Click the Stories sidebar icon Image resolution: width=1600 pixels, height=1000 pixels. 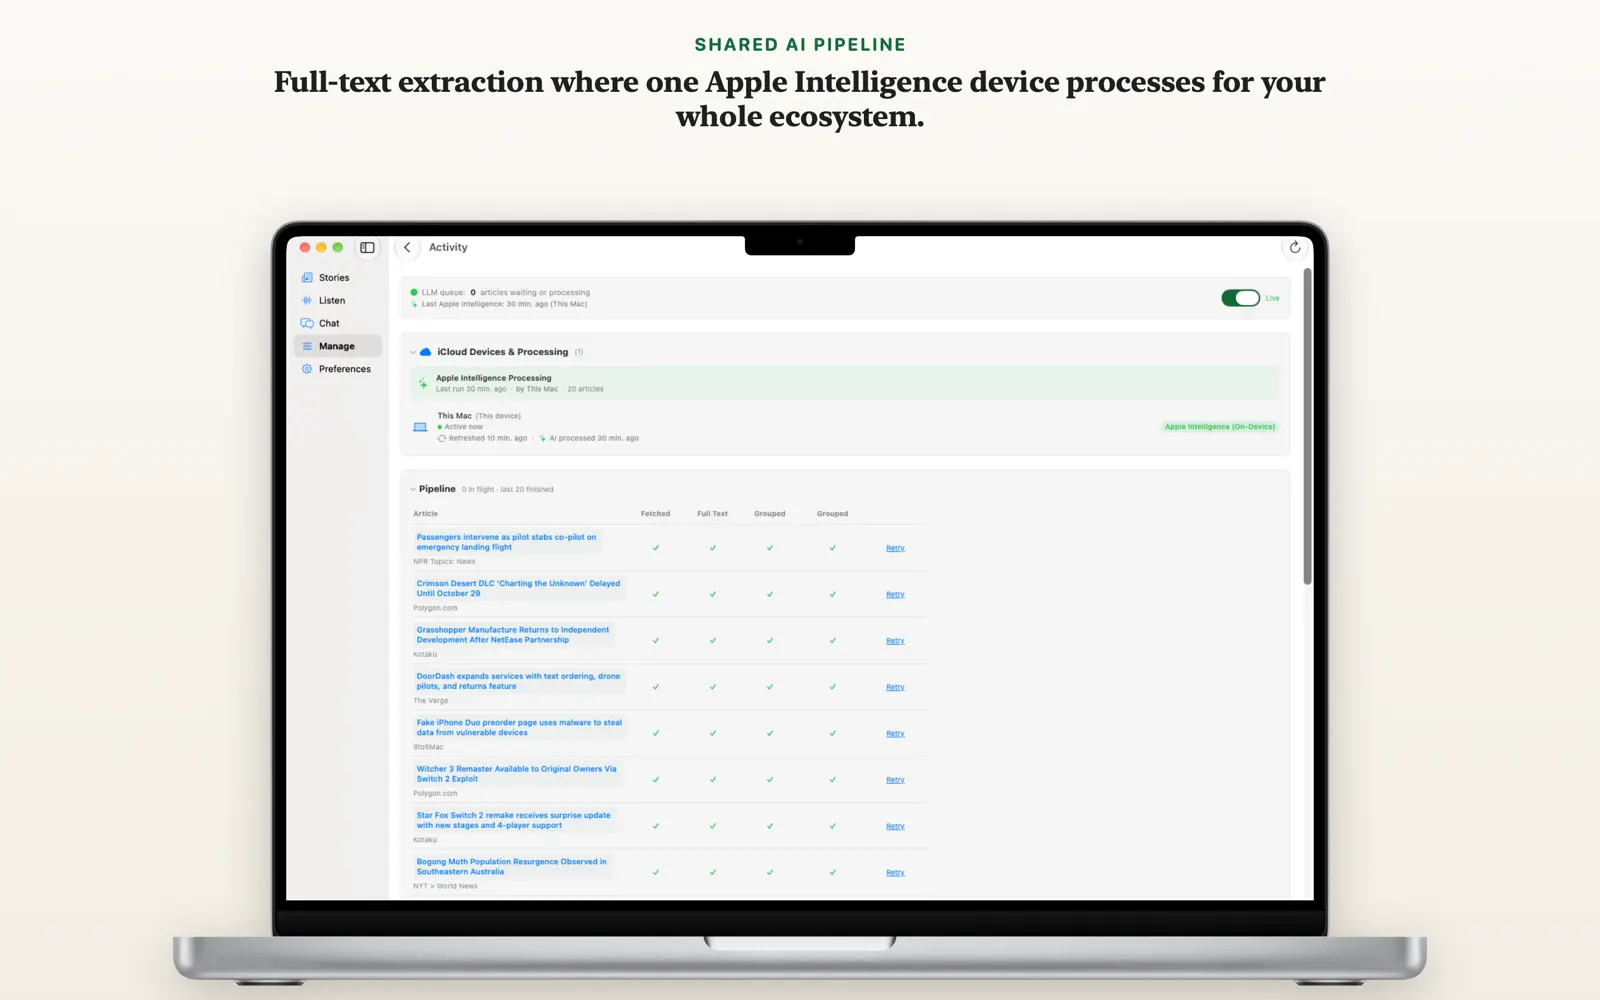[x=307, y=277]
